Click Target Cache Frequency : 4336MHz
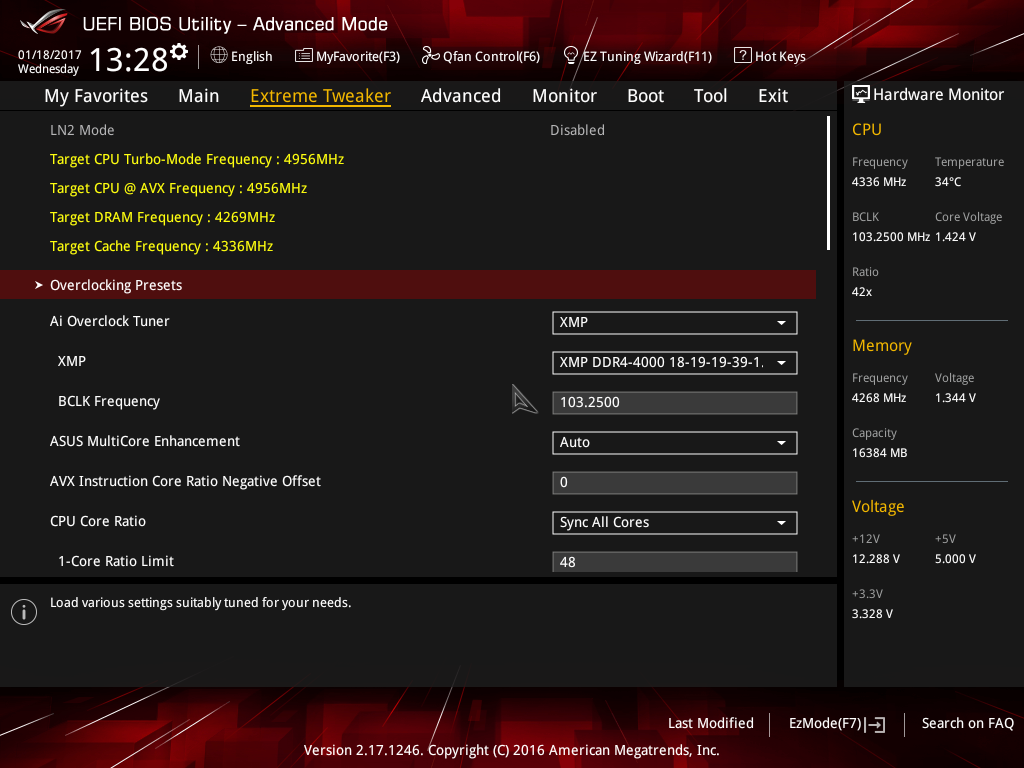Image resolution: width=1024 pixels, height=768 pixels. 161,246
